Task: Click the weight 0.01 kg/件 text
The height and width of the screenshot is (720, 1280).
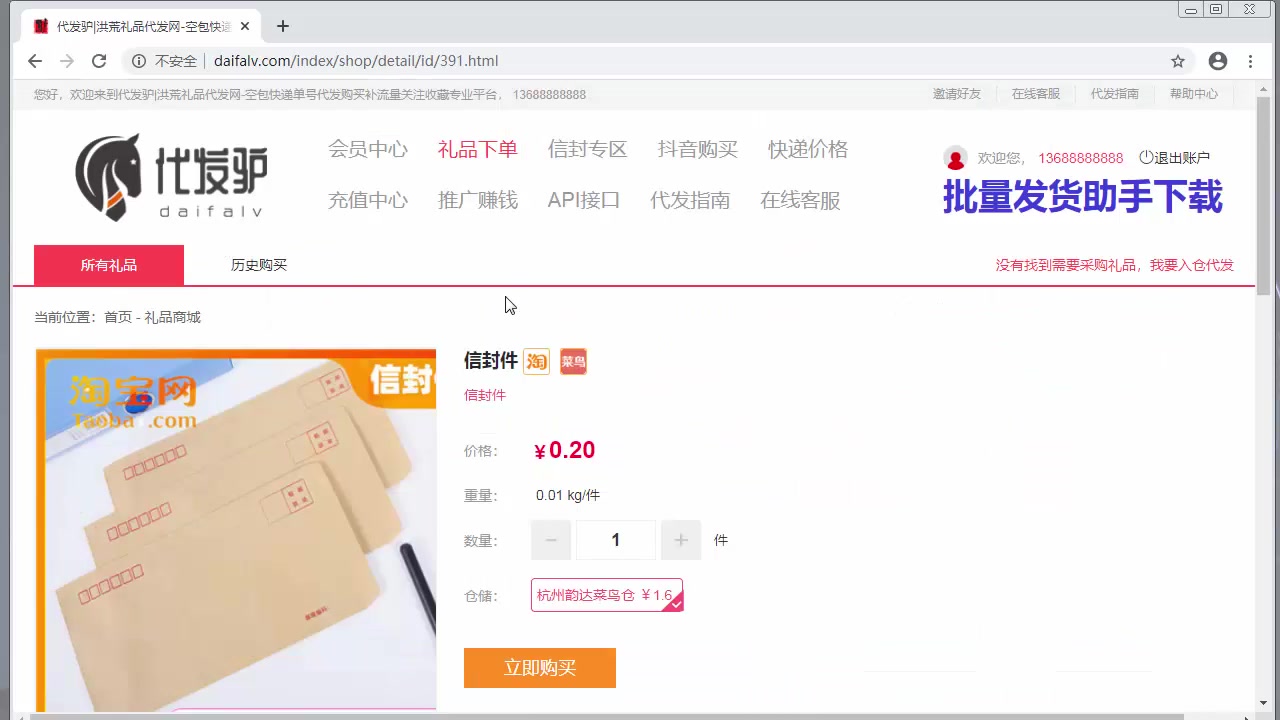Action: point(568,495)
